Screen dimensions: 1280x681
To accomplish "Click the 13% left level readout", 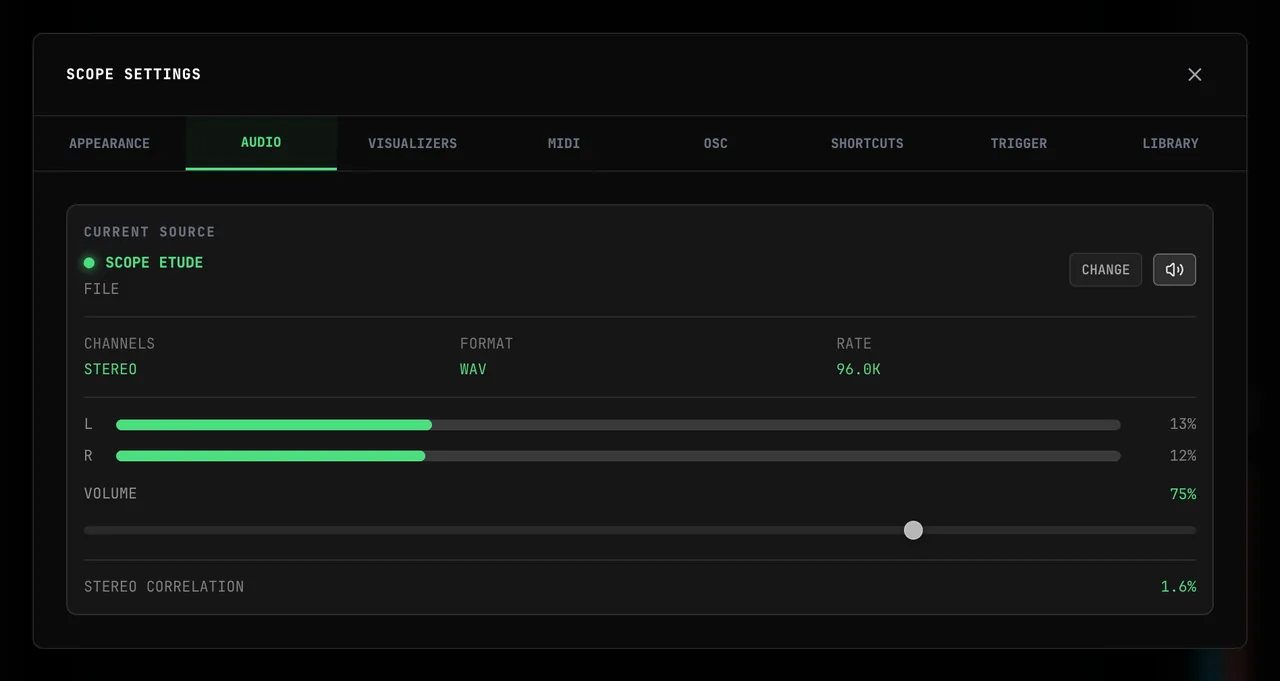I will [1183, 424].
